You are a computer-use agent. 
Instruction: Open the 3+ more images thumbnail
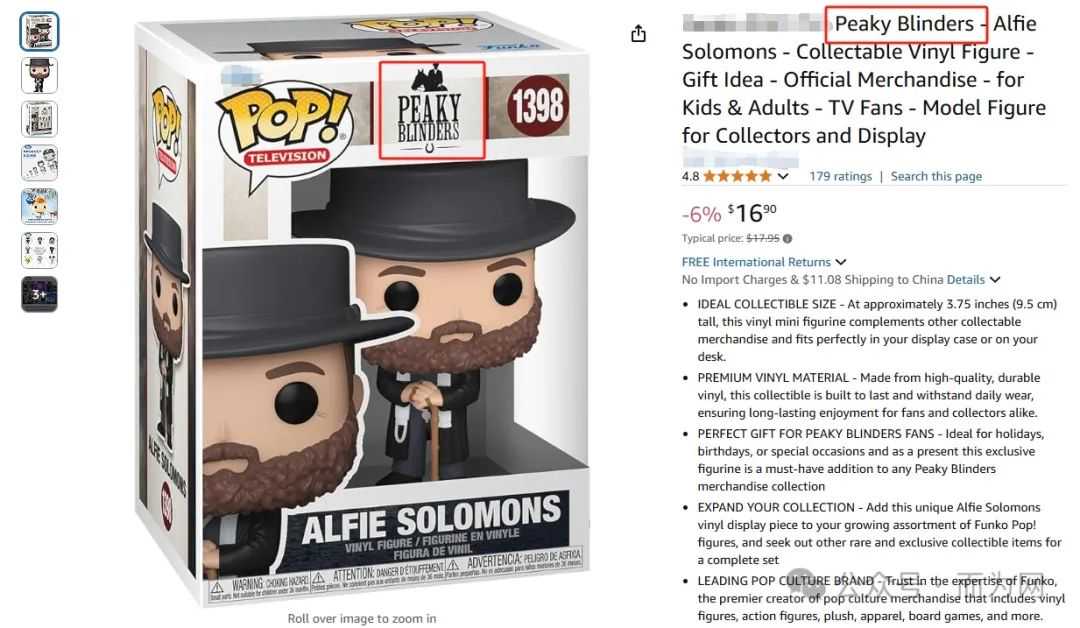[39, 295]
